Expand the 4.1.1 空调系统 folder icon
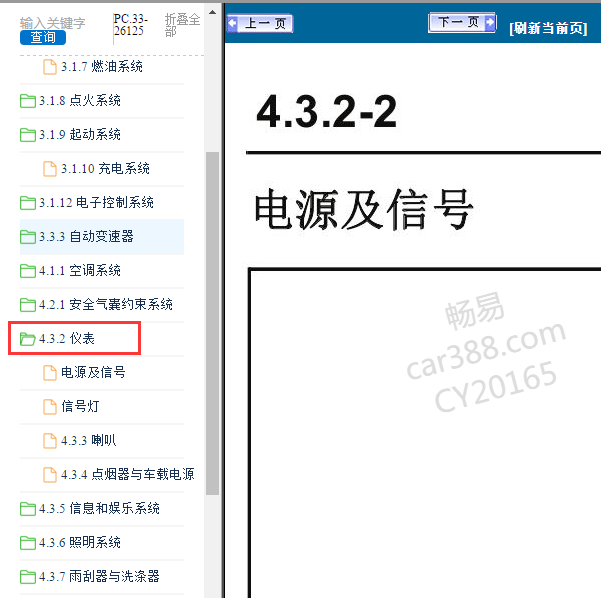The height and width of the screenshot is (598, 601). (28, 271)
